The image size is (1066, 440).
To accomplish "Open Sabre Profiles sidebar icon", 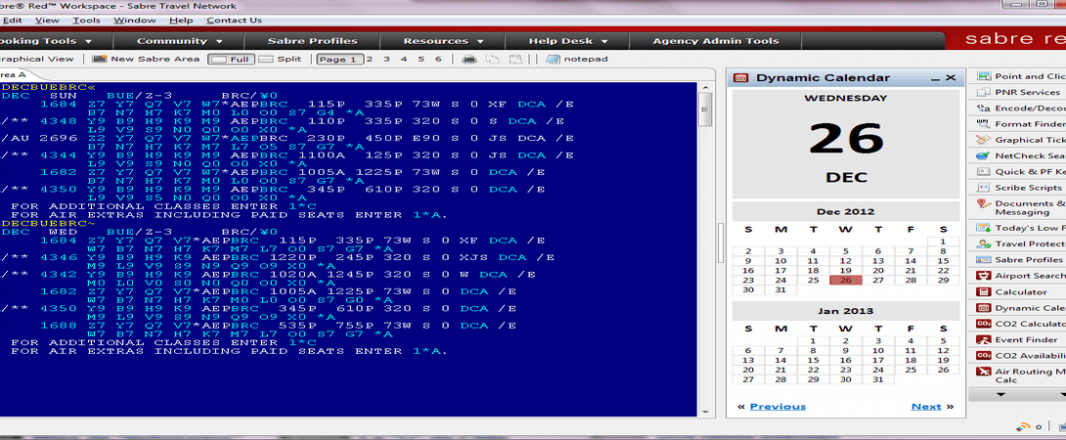I will 983,260.
